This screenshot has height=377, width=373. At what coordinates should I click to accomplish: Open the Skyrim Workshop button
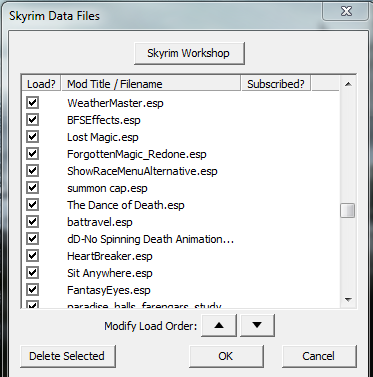pyautogui.click(x=189, y=53)
